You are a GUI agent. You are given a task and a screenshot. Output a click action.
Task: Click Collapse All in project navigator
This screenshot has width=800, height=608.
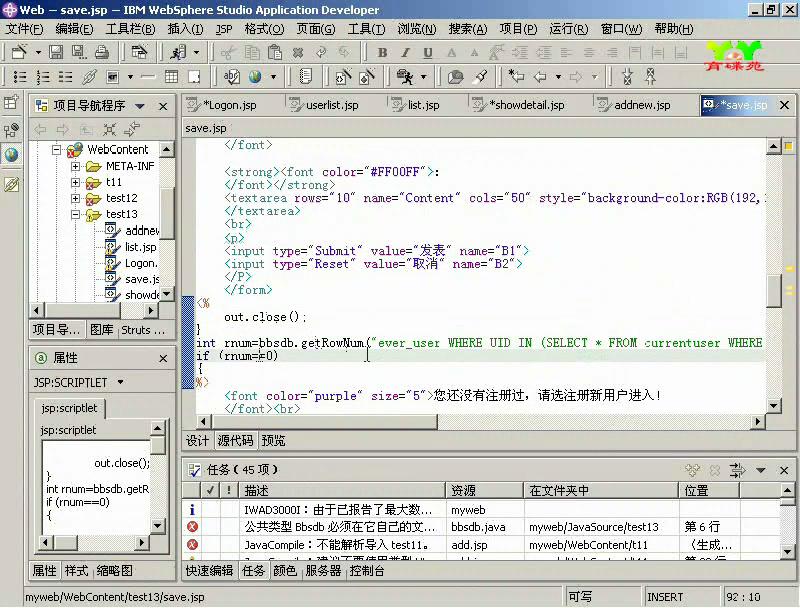[109, 130]
